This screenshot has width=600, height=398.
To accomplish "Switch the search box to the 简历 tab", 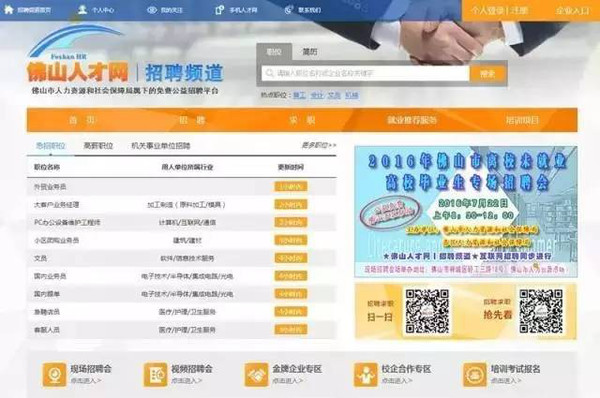I will [x=310, y=52].
